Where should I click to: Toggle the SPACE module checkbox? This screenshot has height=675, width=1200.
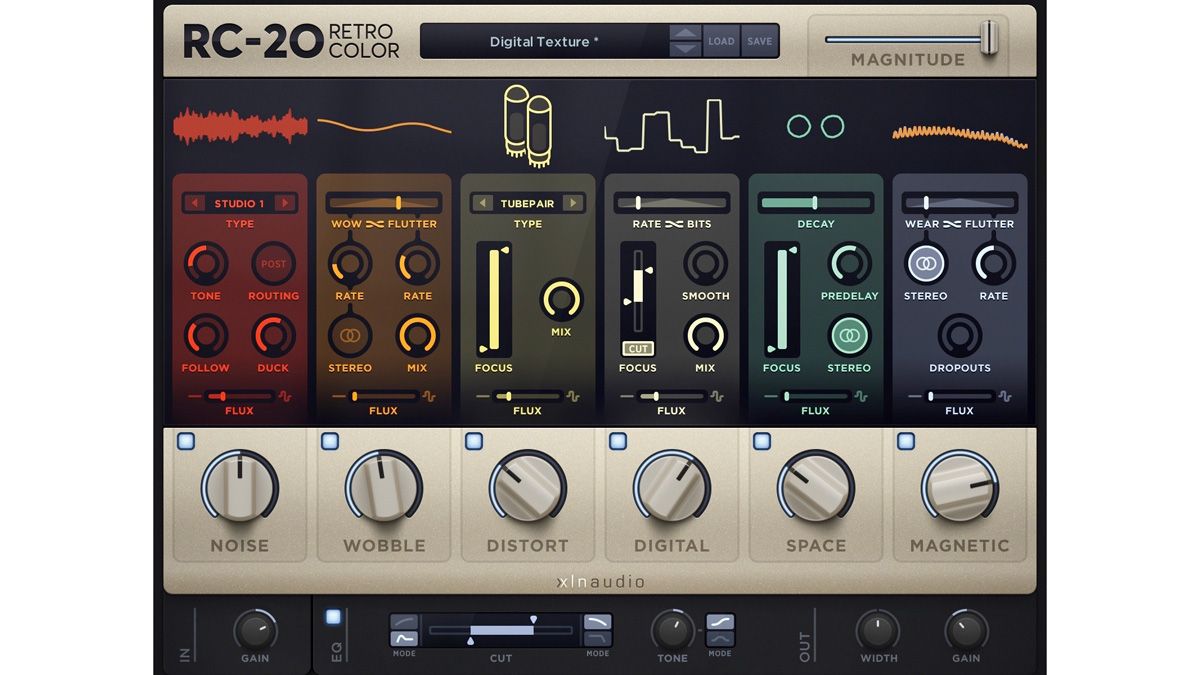pyautogui.click(x=761, y=440)
